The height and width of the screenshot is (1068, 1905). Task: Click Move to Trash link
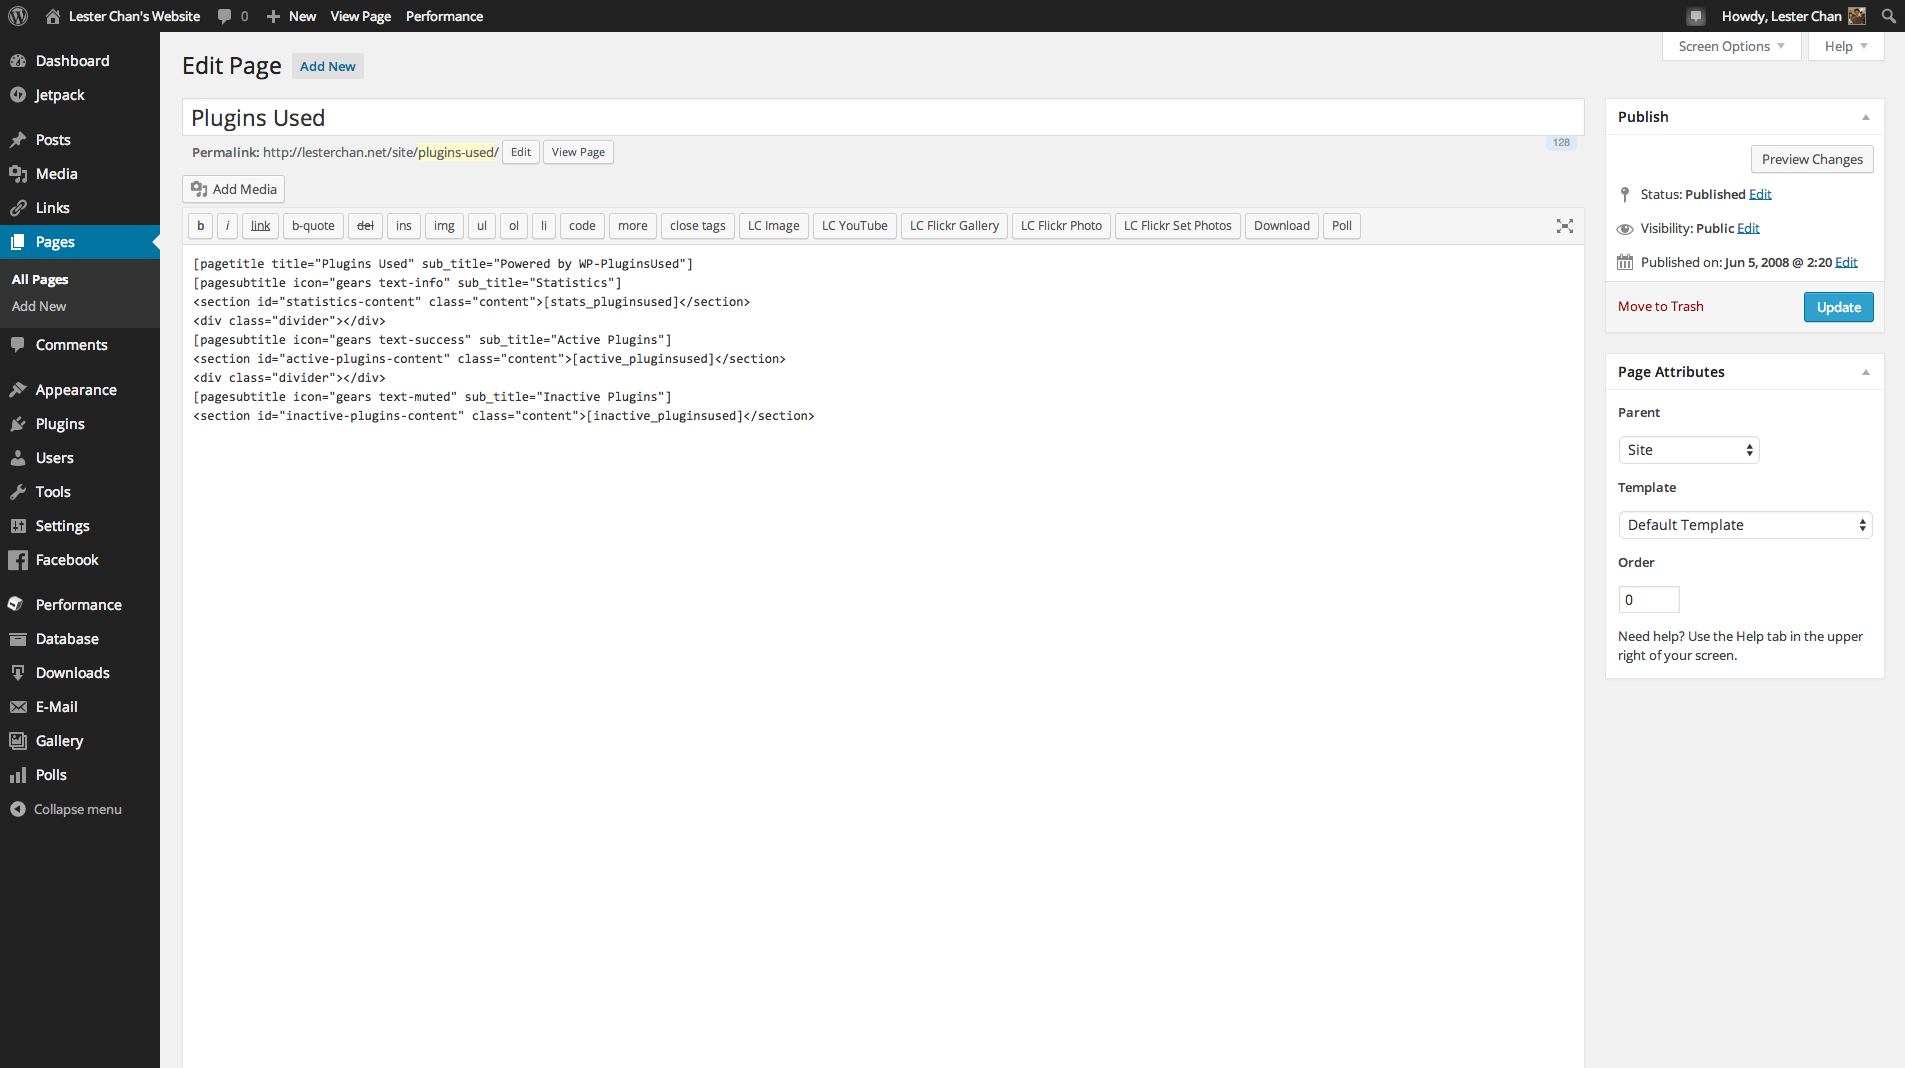click(x=1661, y=307)
